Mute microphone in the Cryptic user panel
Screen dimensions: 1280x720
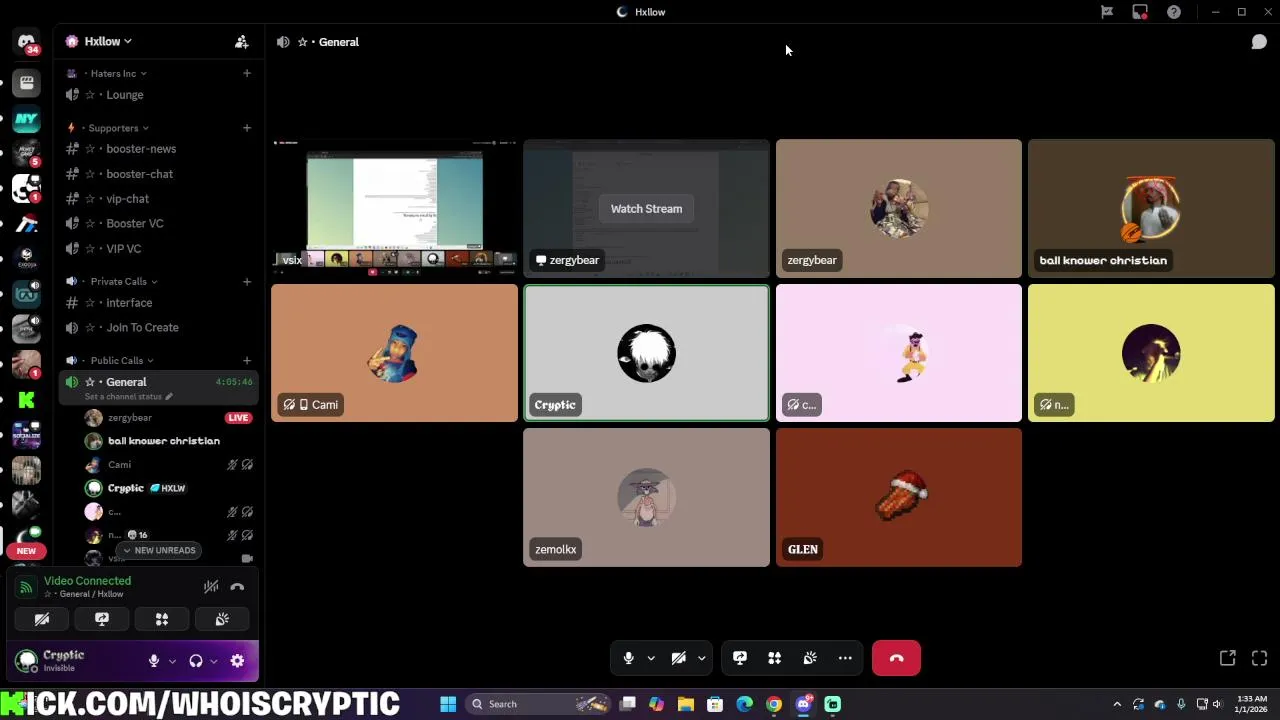coord(153,661)
